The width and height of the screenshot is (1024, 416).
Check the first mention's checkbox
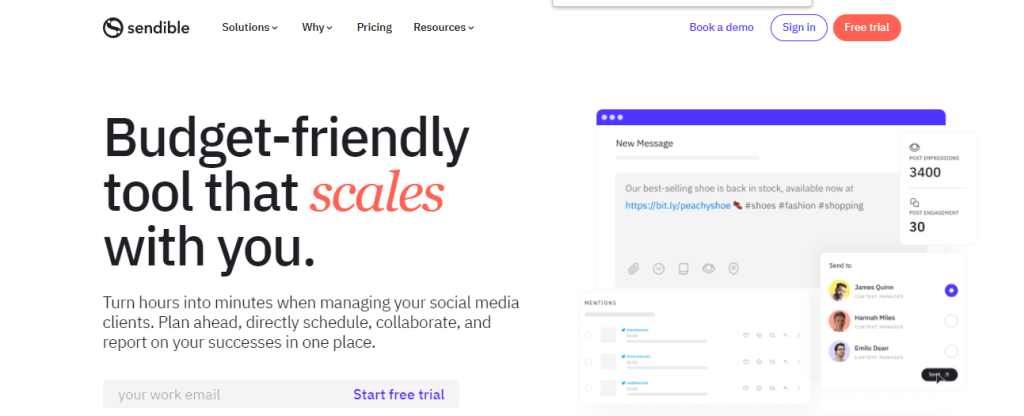pyautogui.click(x=588, y=335)
